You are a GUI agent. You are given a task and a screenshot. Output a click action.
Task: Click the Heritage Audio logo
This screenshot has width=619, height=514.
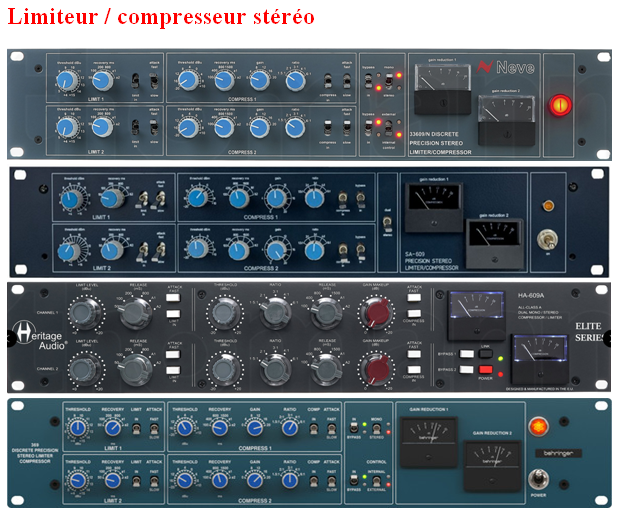(x=39, y=337)
